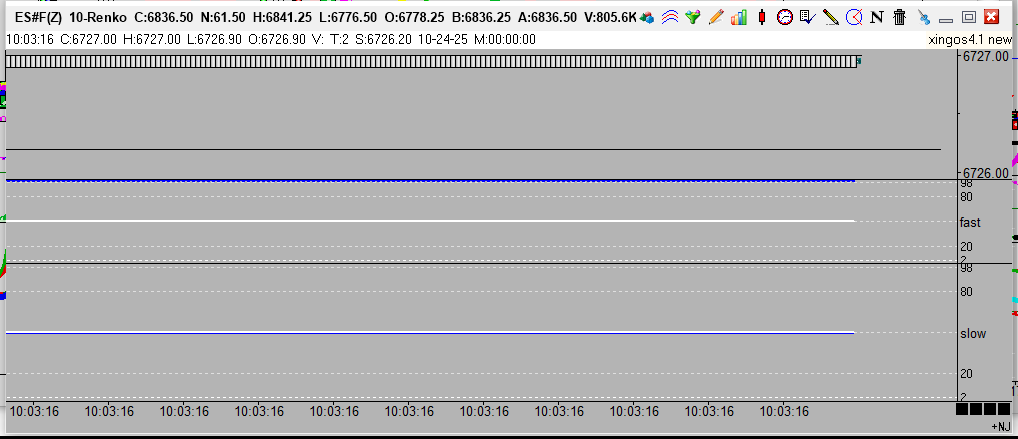
Task: Open the colored bar chart icon
Action: 739,17
